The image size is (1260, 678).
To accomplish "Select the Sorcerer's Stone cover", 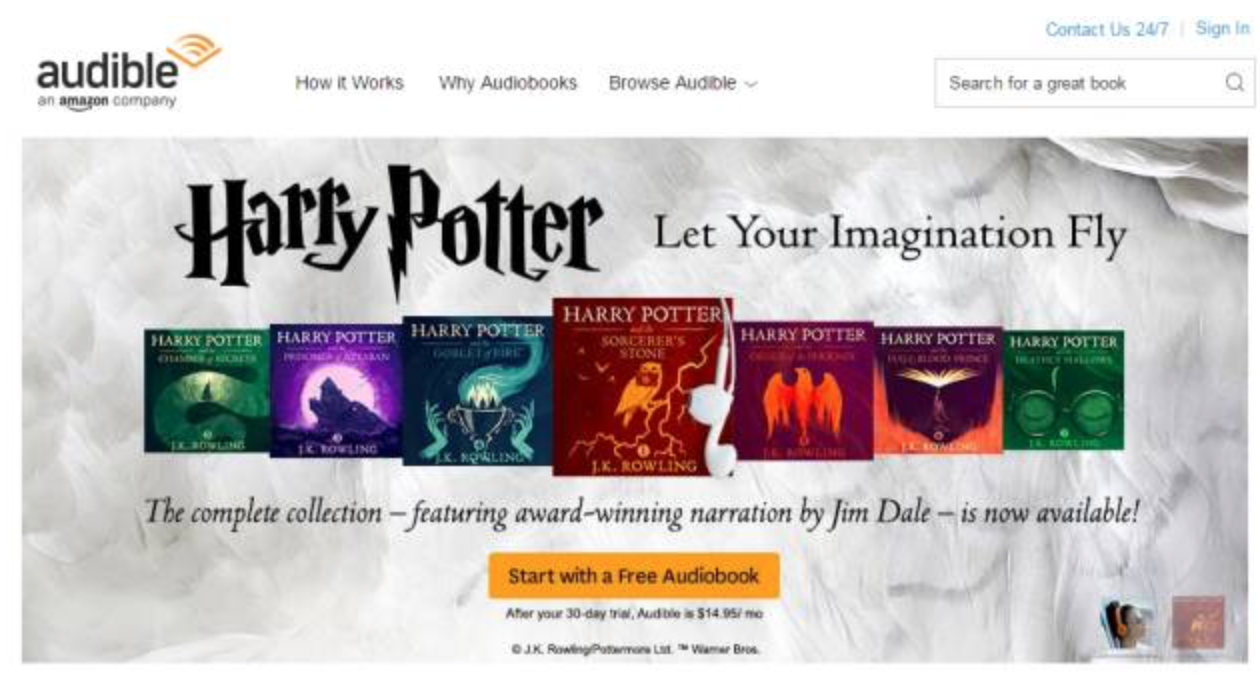I will (642, 386).
